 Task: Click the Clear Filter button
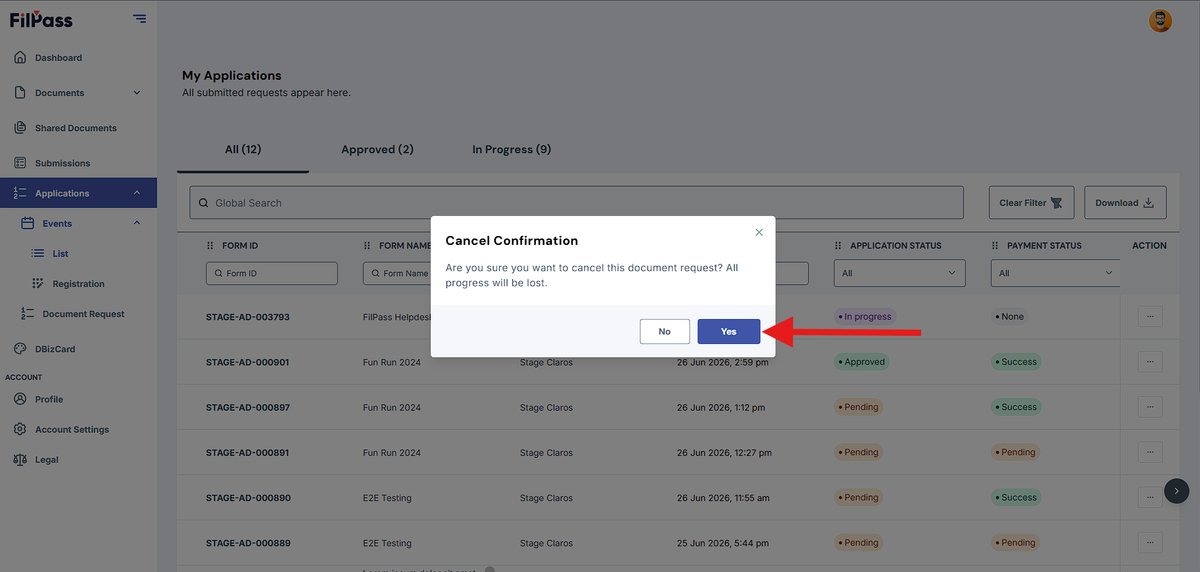1031,203
